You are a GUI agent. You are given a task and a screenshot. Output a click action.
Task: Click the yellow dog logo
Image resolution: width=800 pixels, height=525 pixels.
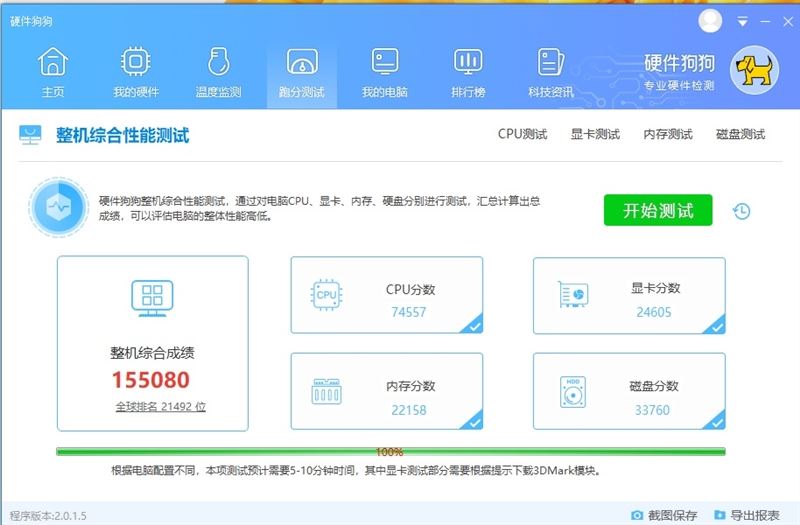click(x=754, y=70)
